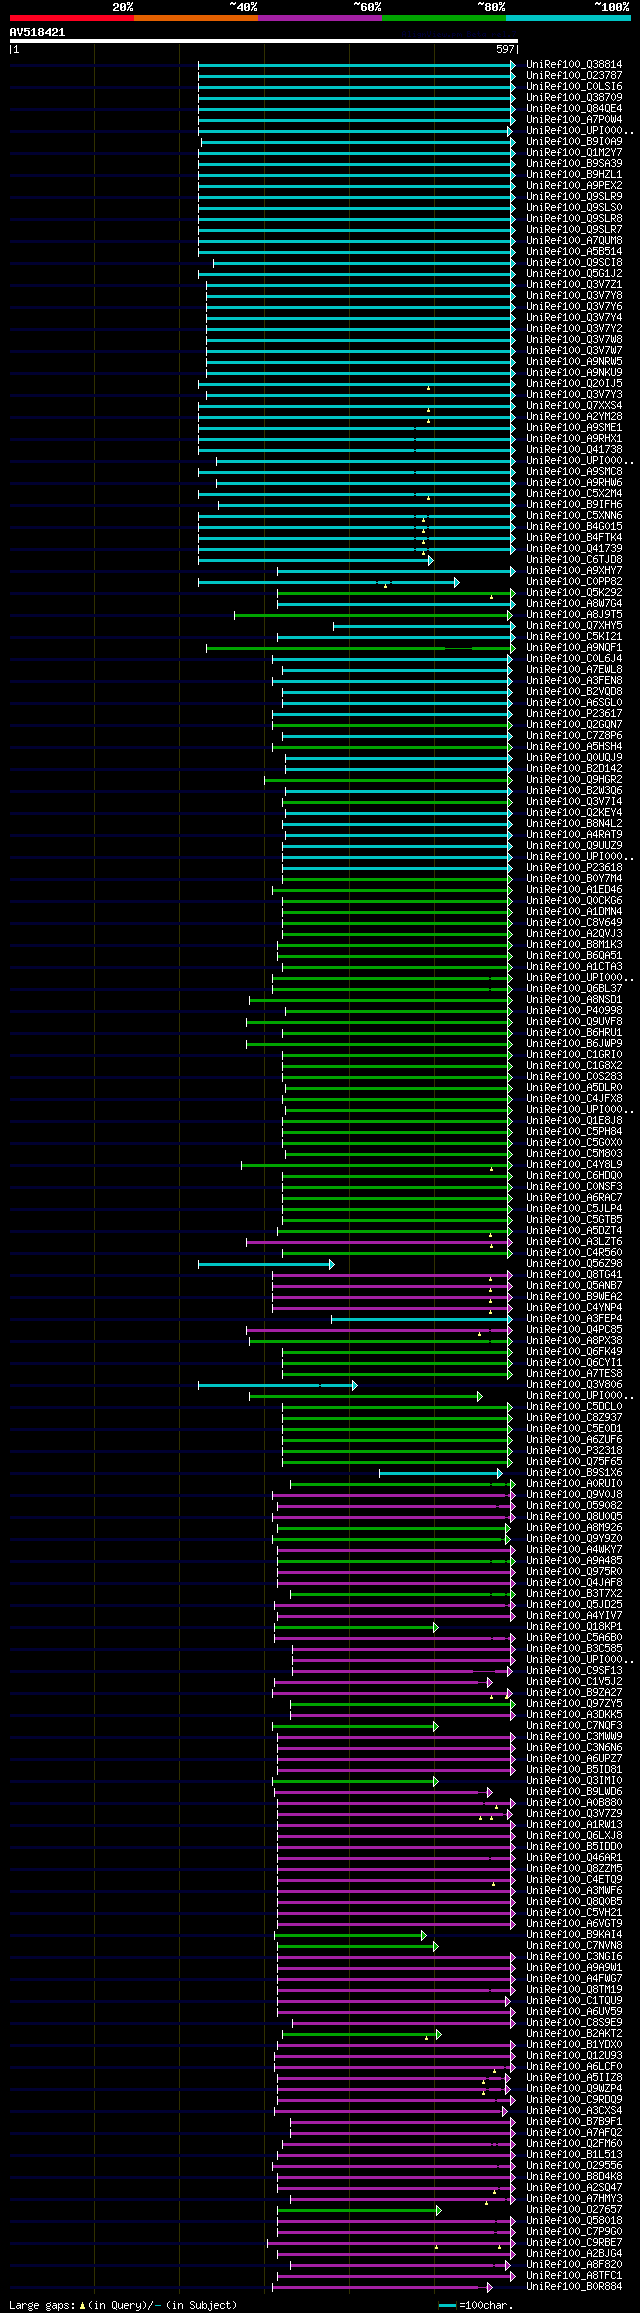
Task: Open hit UniRef100_Q38814
Action: tap(574, 65)
